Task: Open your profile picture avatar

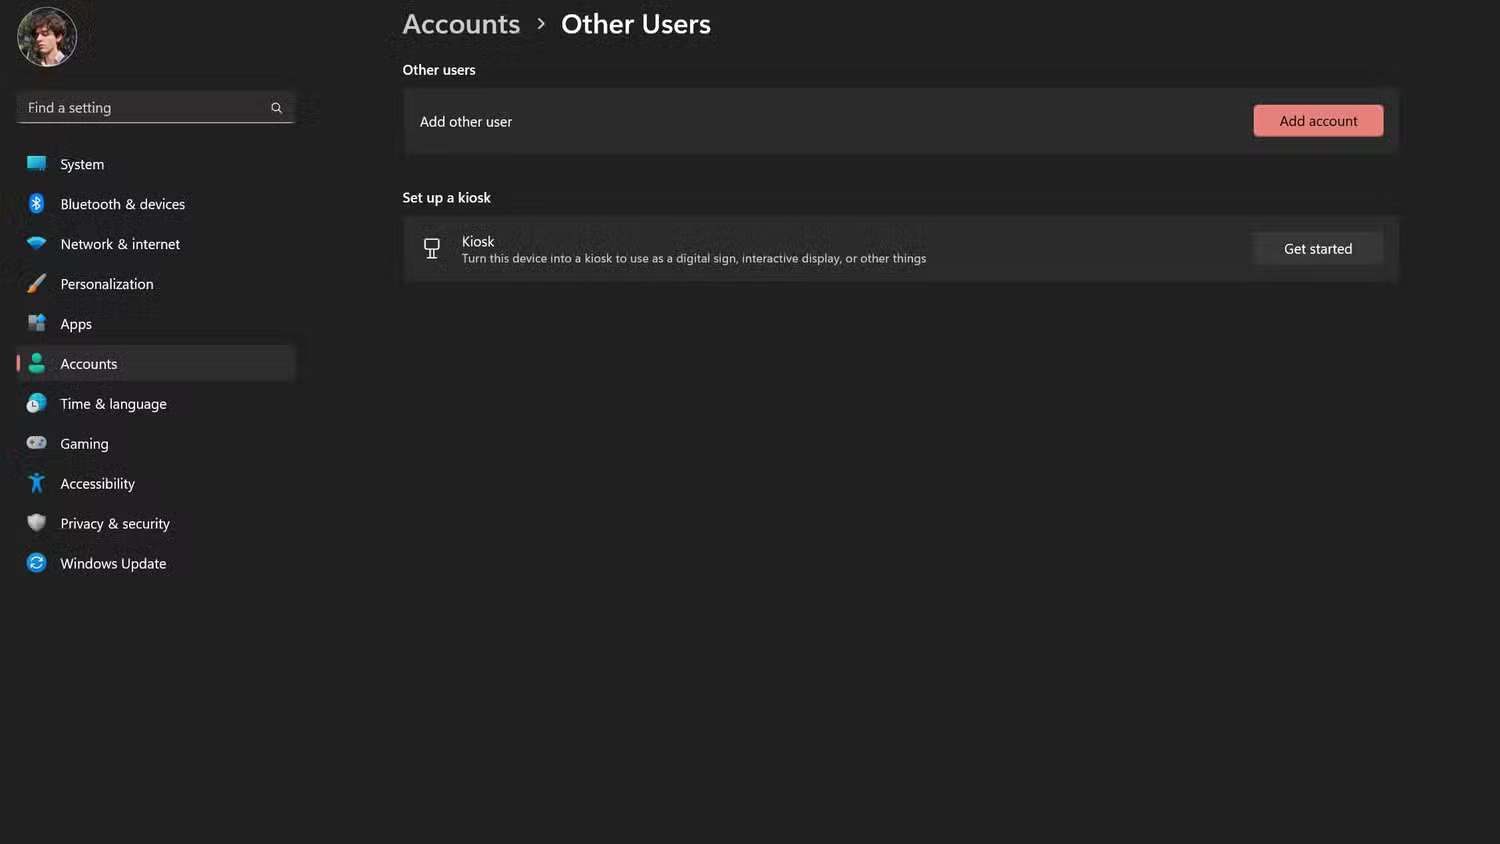Action: tap(46, 36)
